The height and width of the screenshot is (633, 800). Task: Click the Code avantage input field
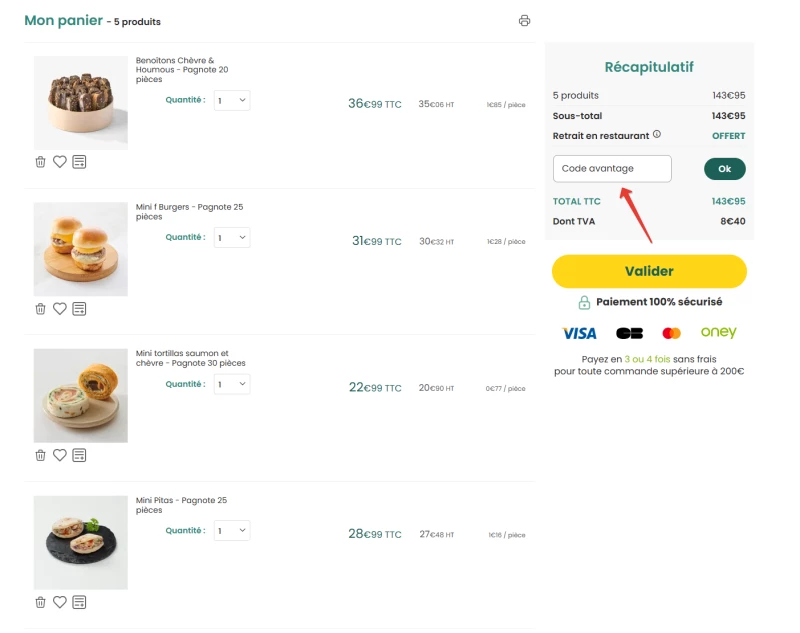tap(612, 169)
